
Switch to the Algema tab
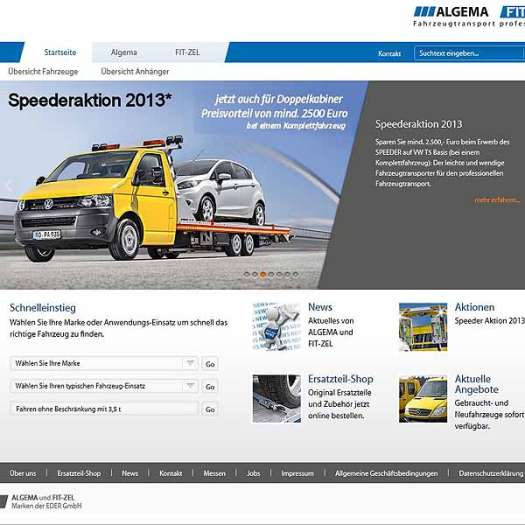click(124, 52)
